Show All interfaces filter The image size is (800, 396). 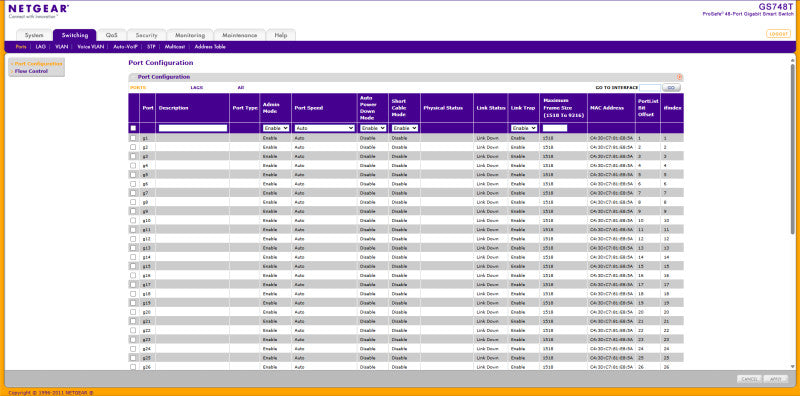click(x=240, y=88)
